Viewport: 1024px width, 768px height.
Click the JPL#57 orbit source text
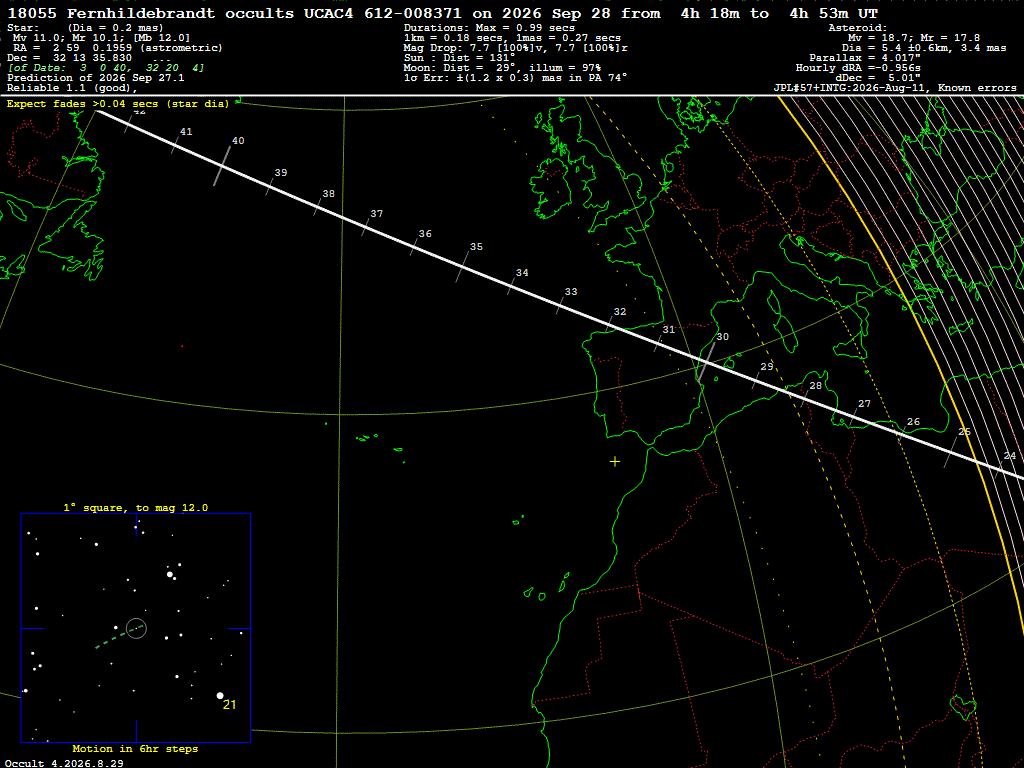tap(895, 88)
